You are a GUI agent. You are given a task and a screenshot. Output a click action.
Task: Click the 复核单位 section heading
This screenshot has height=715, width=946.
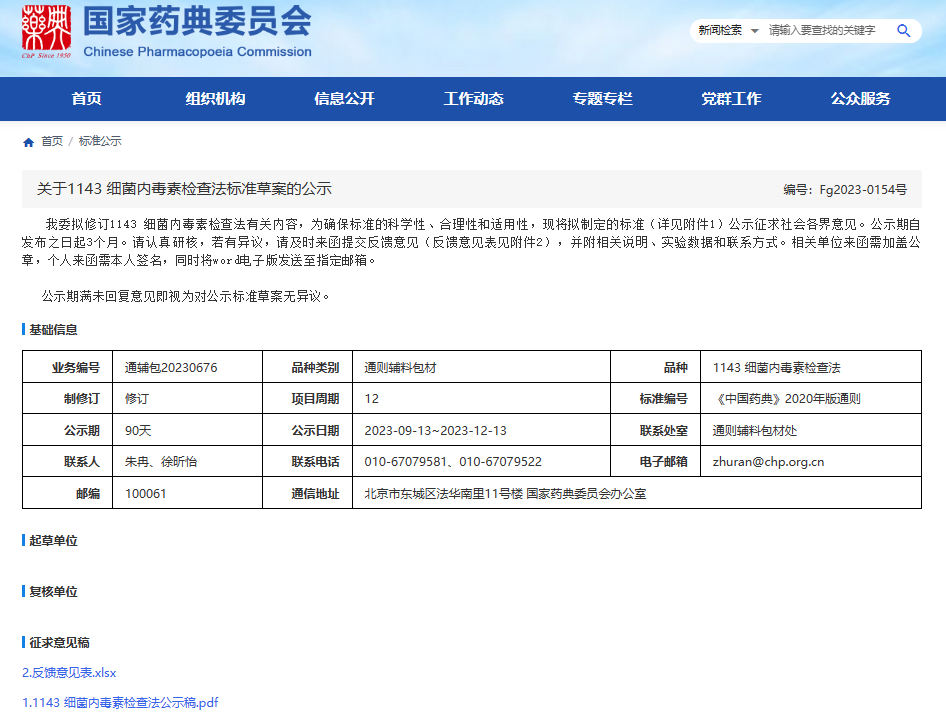pos(53,591)
